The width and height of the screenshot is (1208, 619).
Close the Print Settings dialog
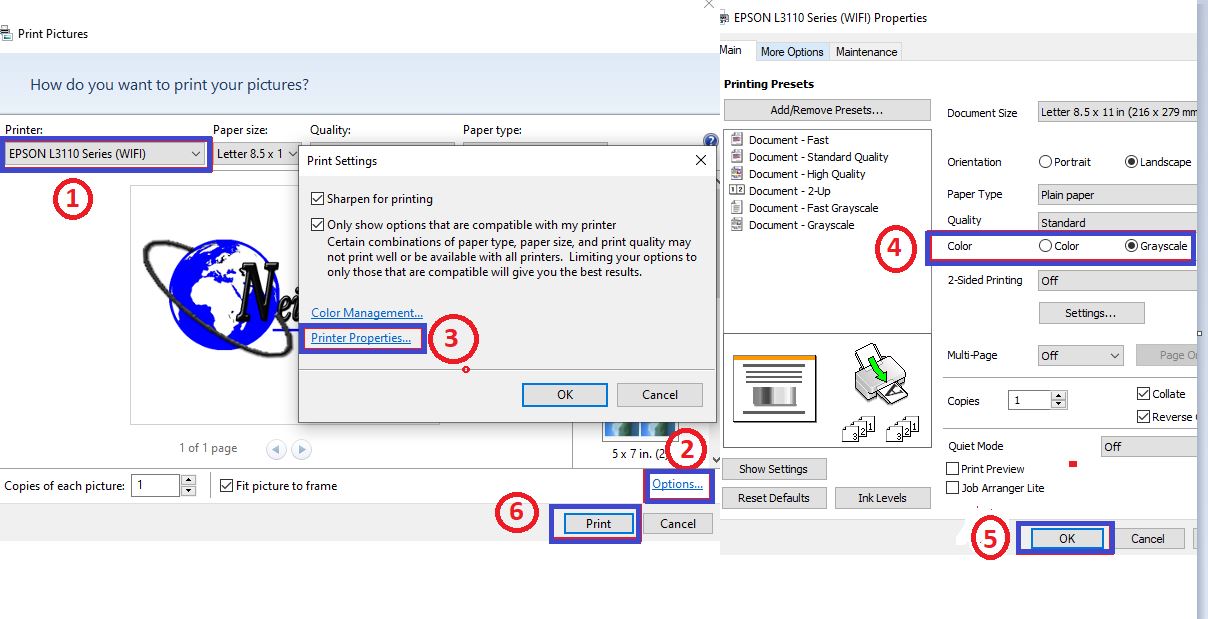click(701, 160)
